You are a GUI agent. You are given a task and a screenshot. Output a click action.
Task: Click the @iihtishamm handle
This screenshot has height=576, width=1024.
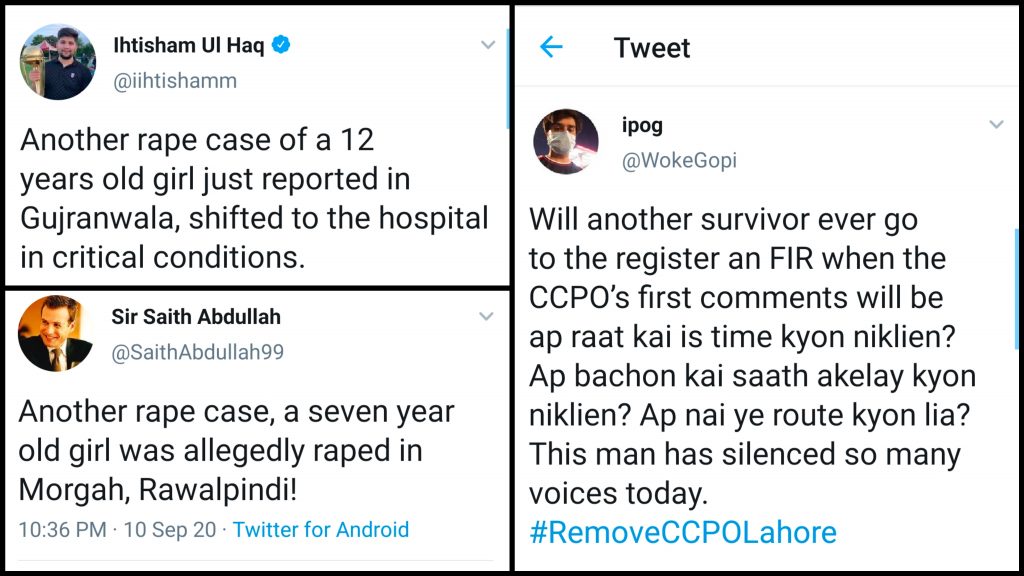tap(175, 81)
